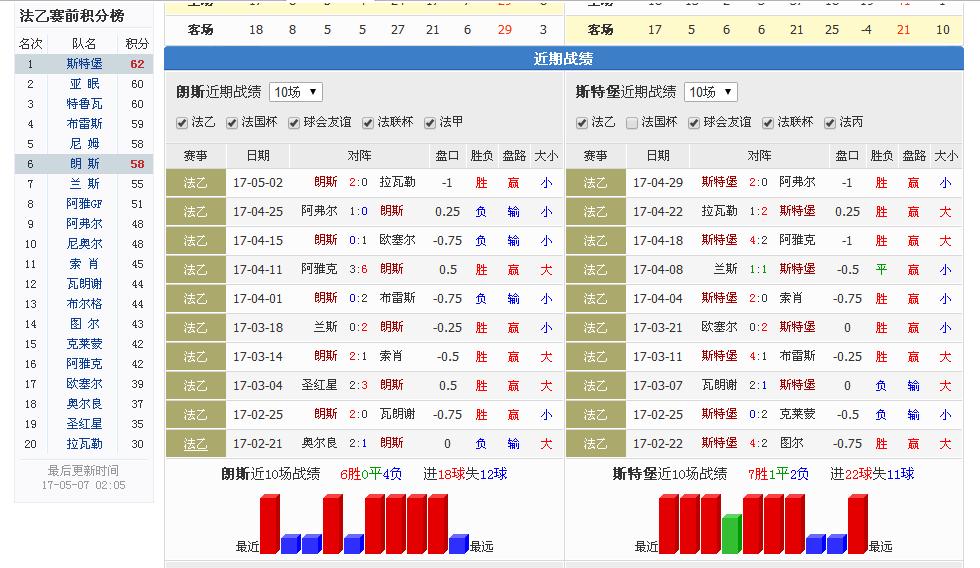Click the 4:1 score against 布雷斯

tap(758, 357)
